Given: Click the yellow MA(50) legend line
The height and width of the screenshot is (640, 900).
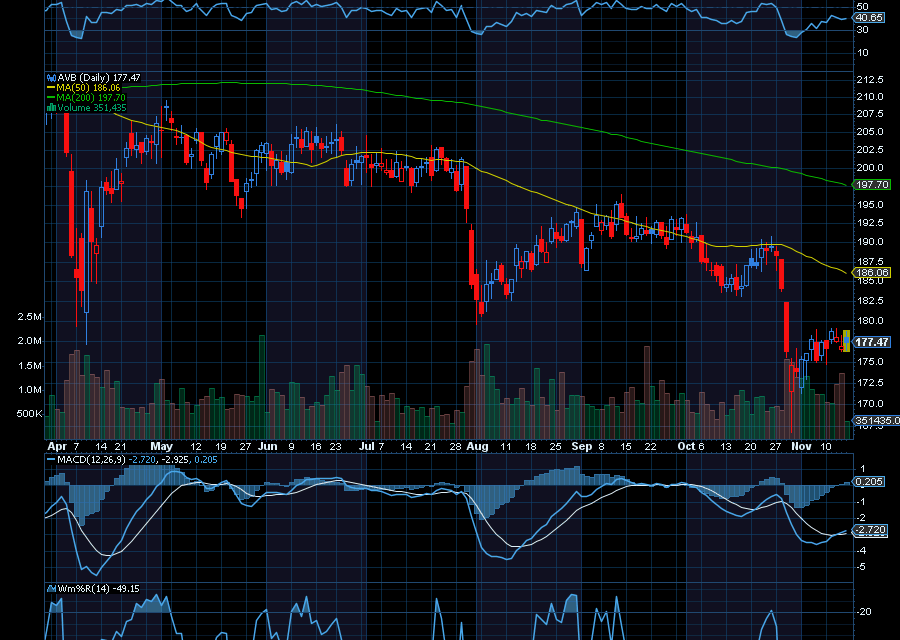Looking at the screenshot, I should click(x=52, y=88).
